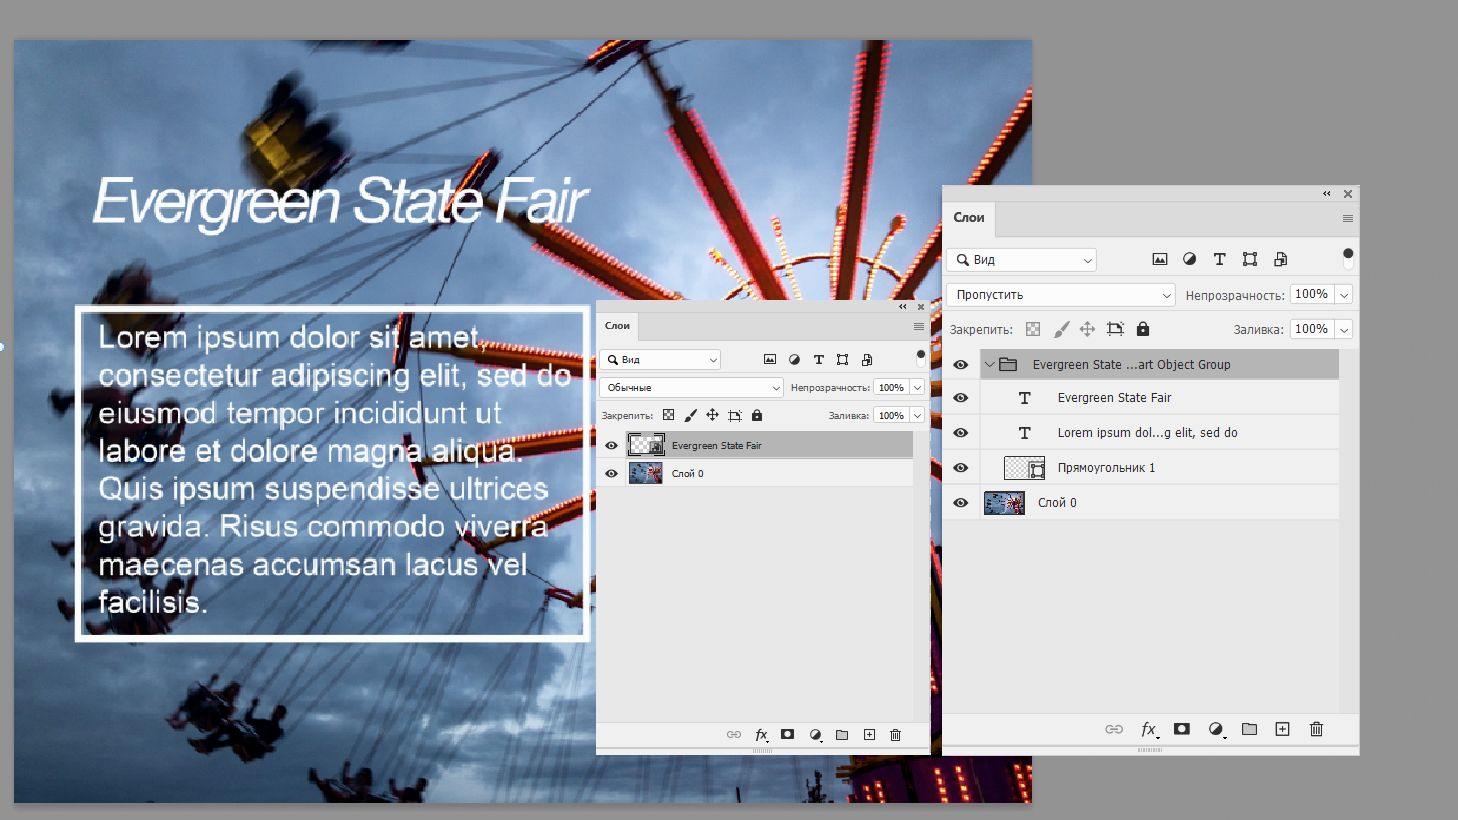Hide Прямоугольник 1 layer
This screenshot has width=1458, height=820.
click(961, 468)
